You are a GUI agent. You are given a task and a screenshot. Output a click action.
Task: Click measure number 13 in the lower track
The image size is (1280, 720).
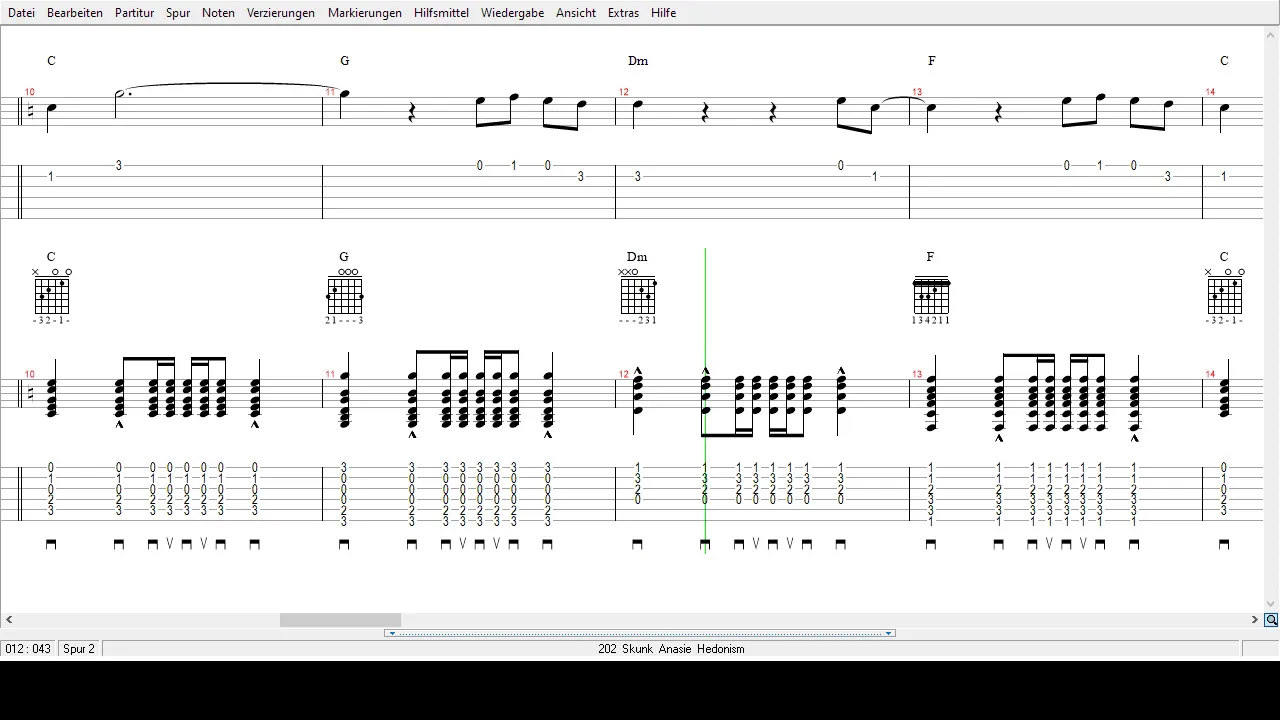pos(917,375)
